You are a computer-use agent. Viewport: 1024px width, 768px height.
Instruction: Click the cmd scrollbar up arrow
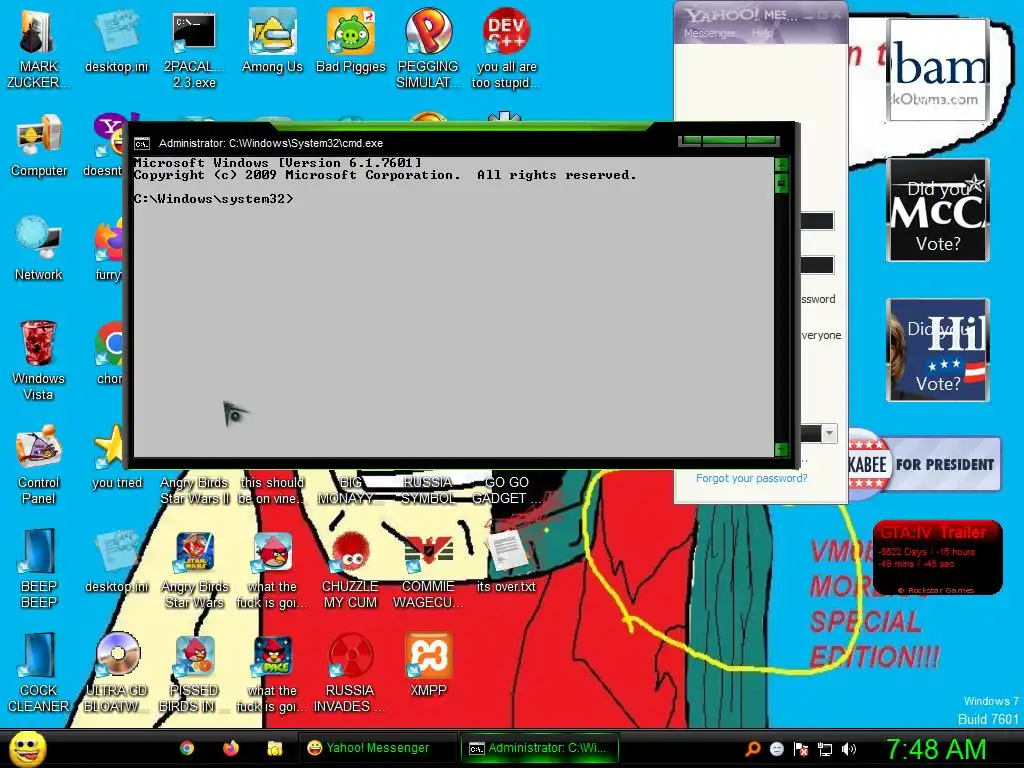click(781, 164)
